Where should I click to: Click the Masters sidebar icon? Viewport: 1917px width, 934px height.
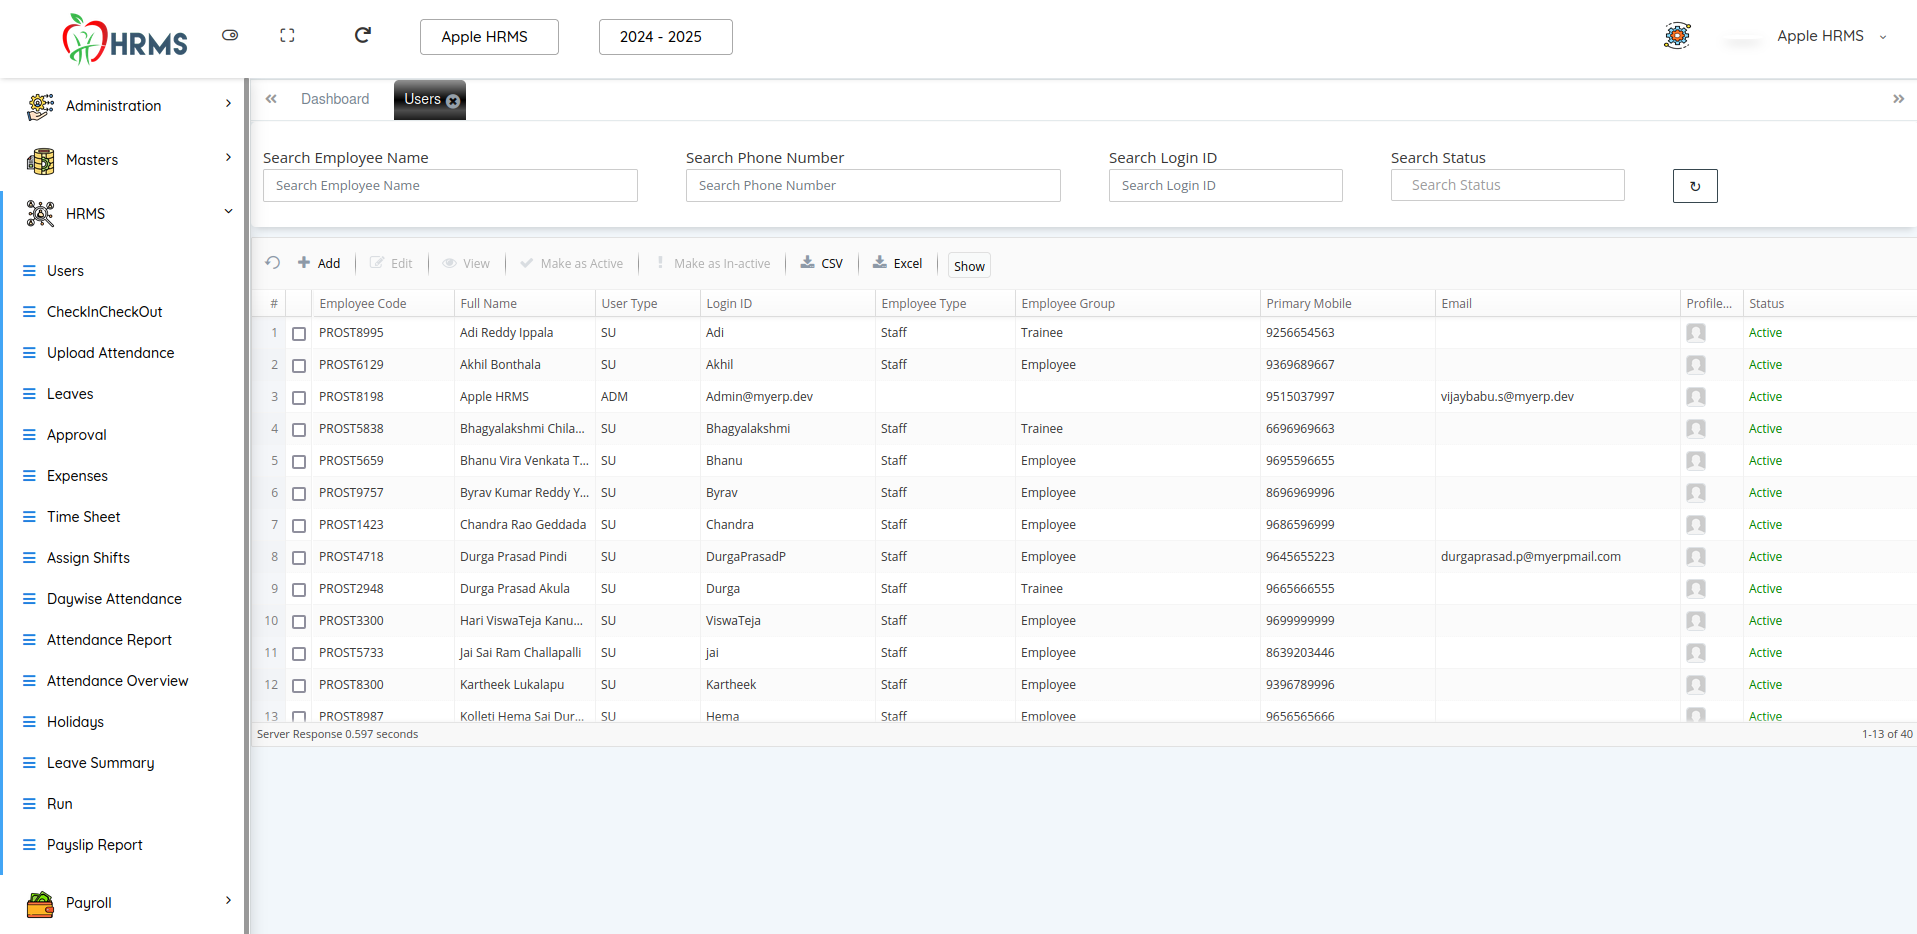[40, 160]
